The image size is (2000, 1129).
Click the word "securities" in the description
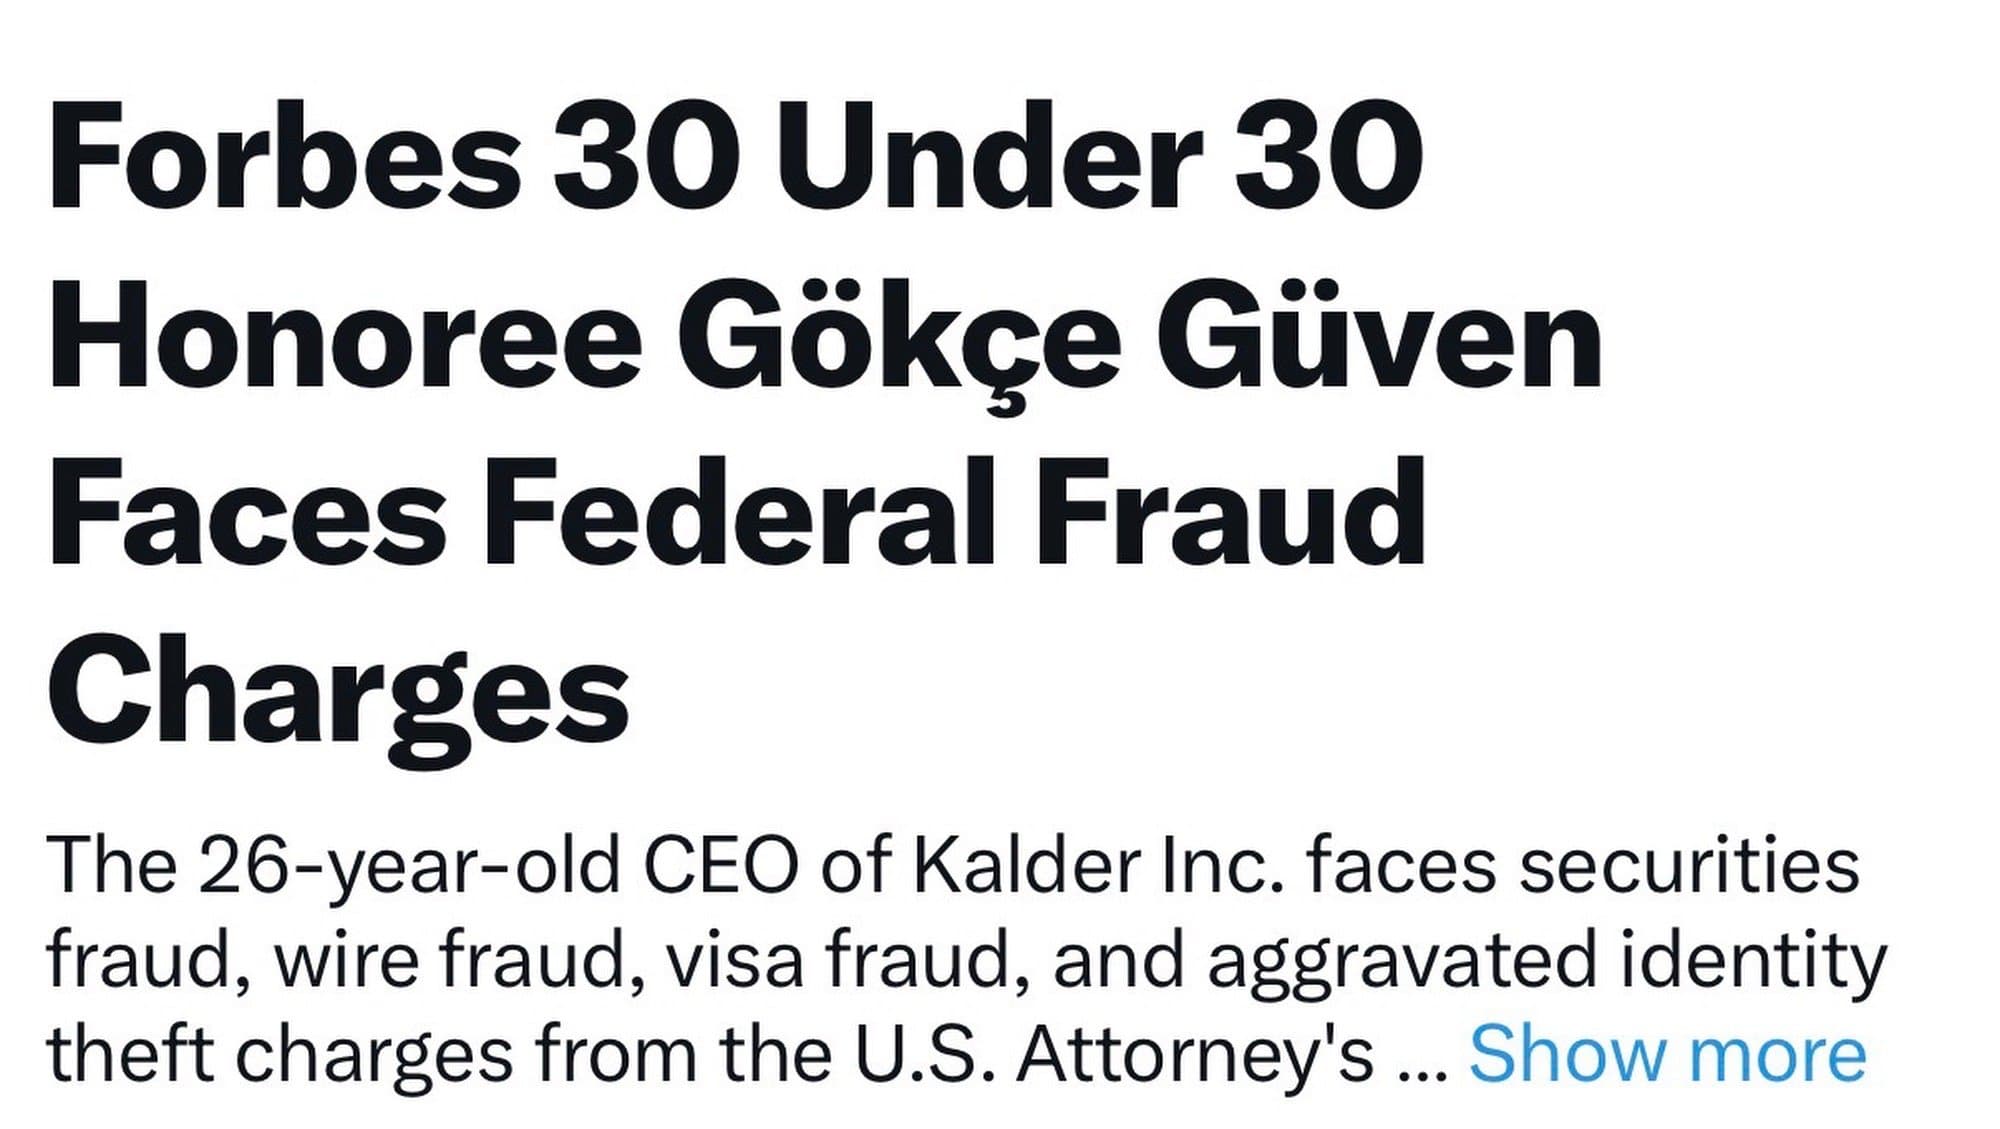(1689, 866)
